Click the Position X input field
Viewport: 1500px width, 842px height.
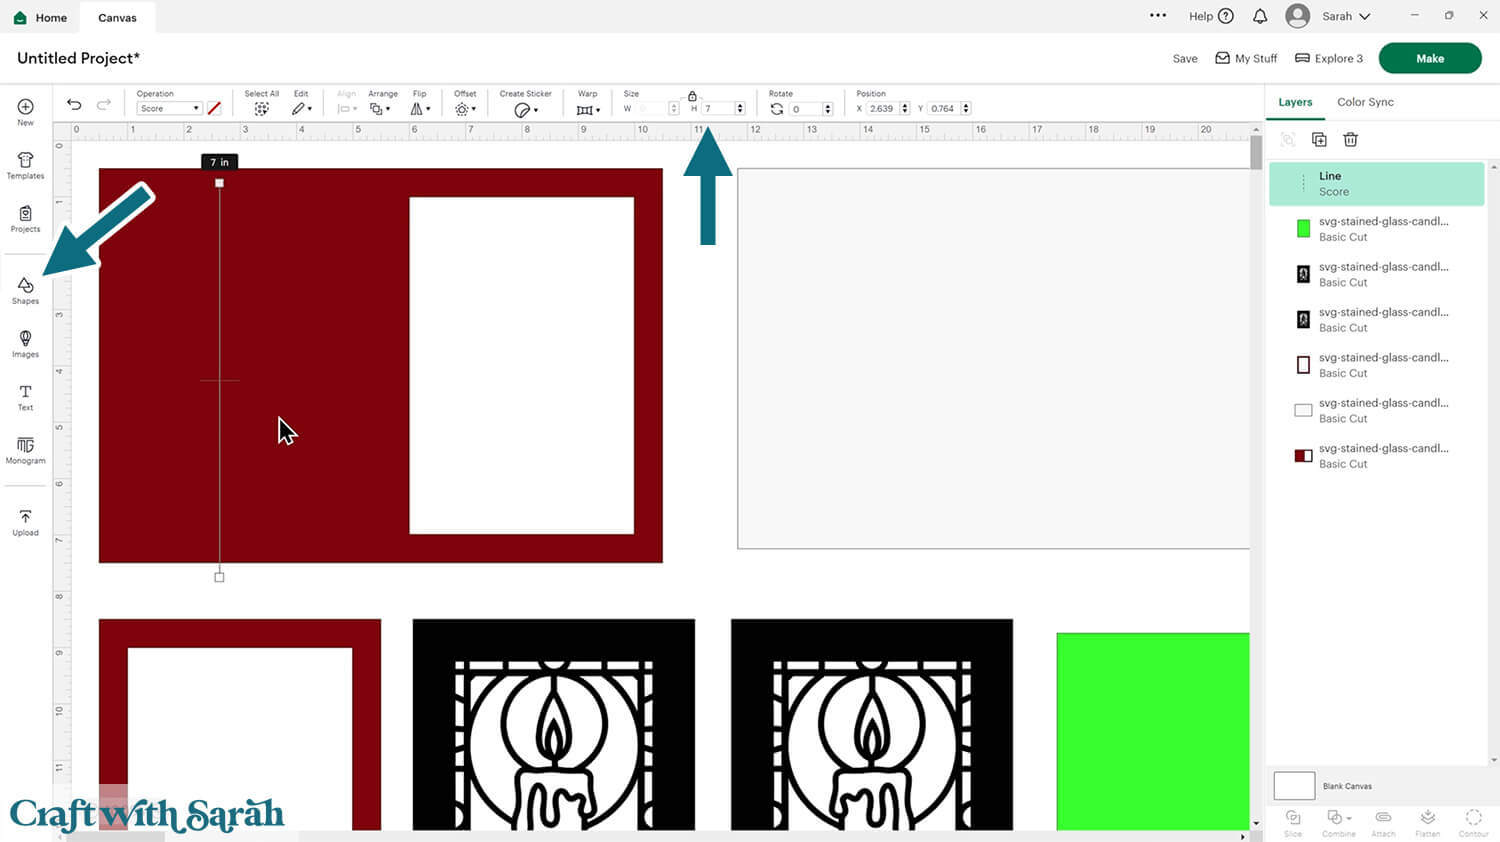click(883, 109)
